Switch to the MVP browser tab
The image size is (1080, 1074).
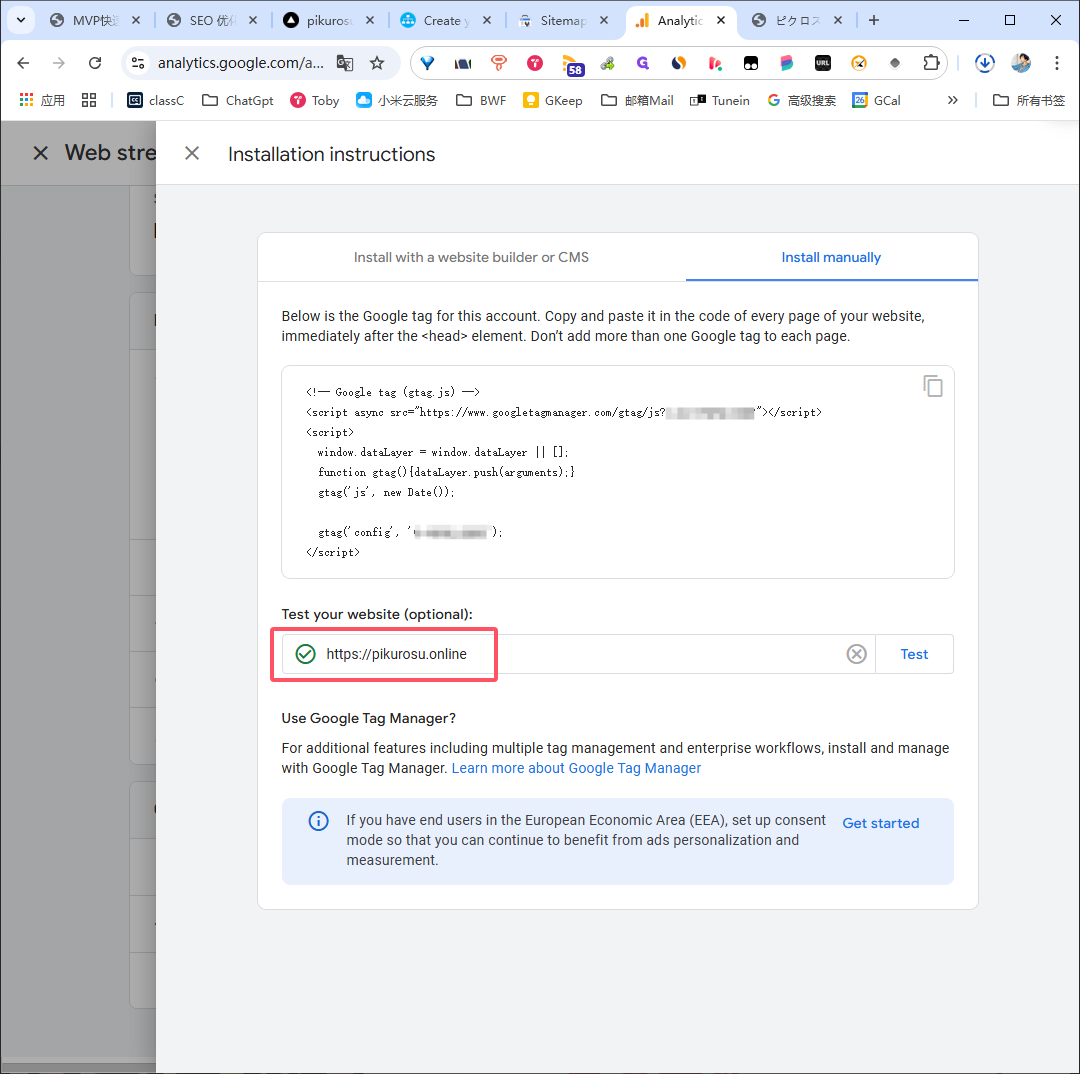[94, 21]
